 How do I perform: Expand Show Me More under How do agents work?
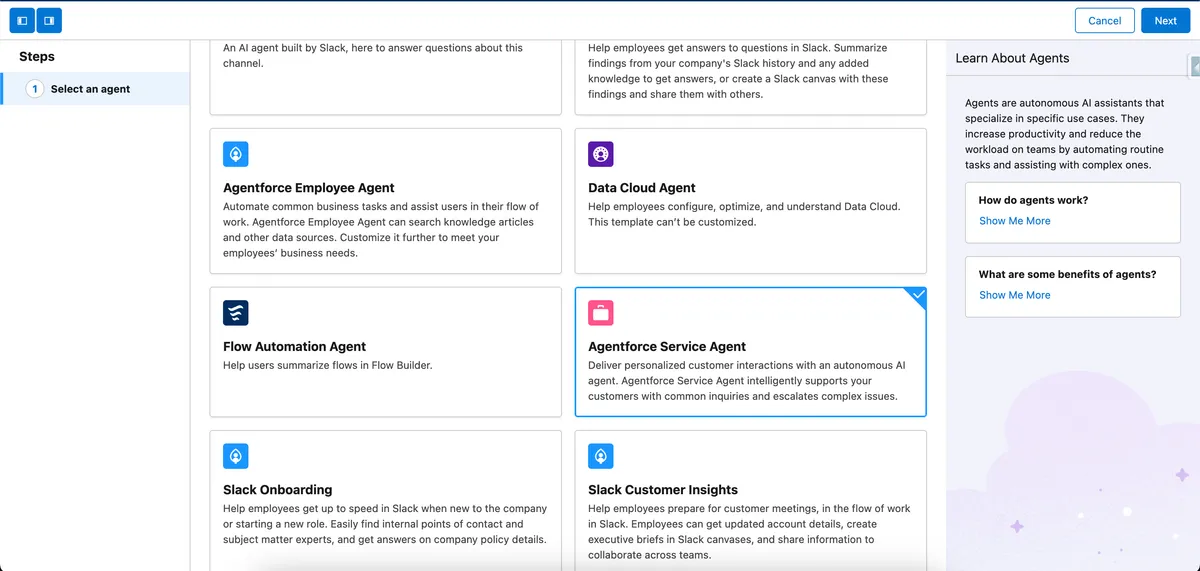coord(1014,221)
